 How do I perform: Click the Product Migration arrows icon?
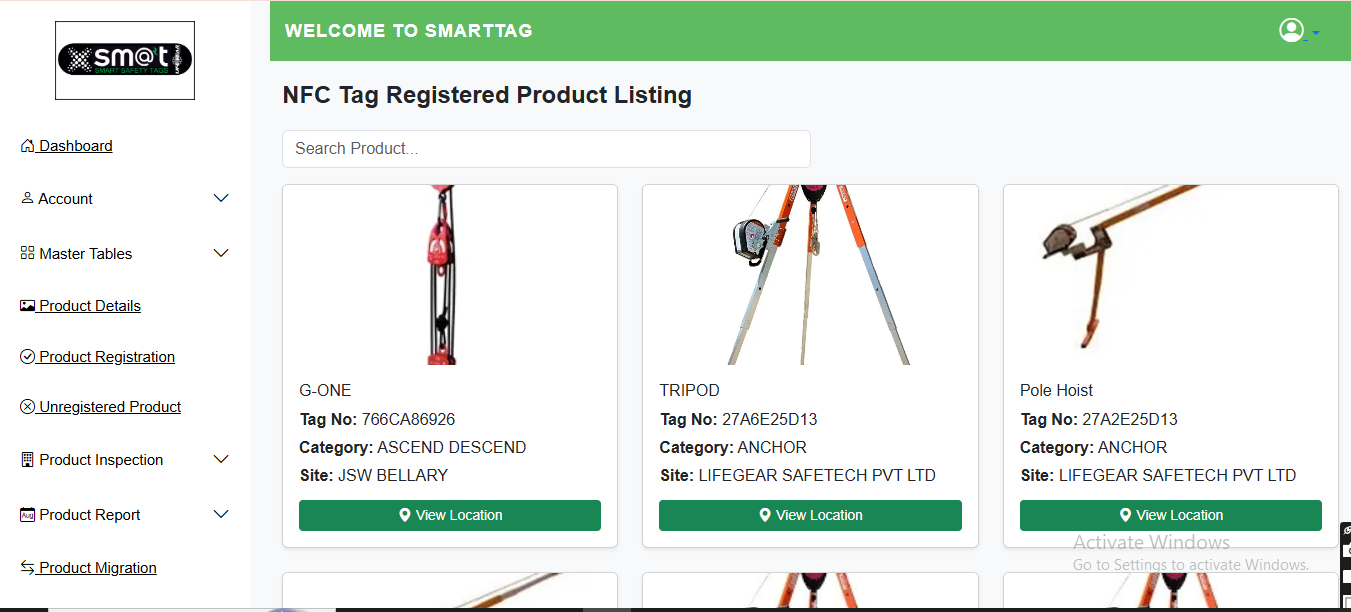27,568
